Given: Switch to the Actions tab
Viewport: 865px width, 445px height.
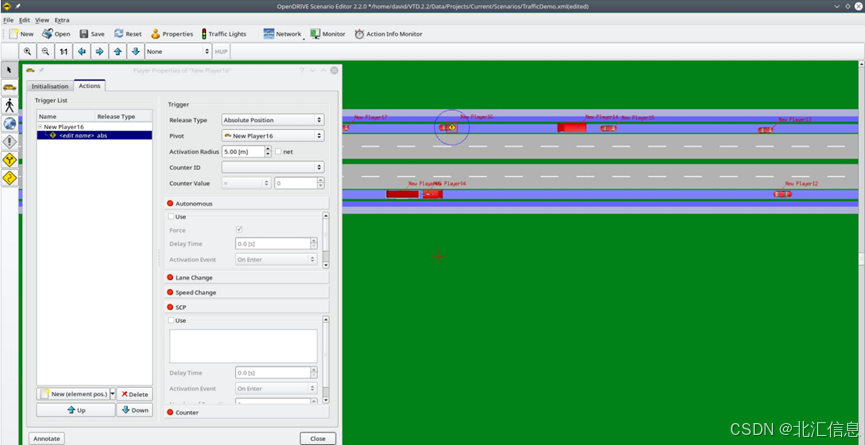Looking at the screenshot, I should tap(89, 85).
